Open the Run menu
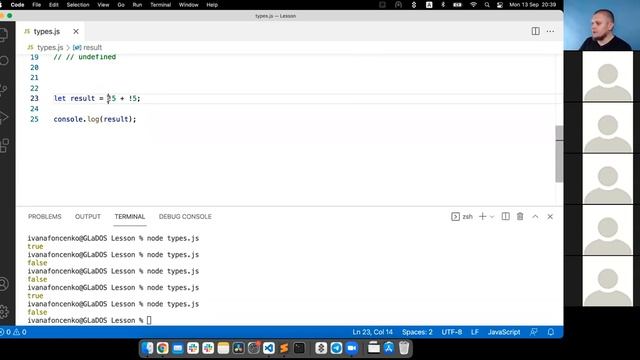Screen dimensions: 640x360 [x=137, y=5]
